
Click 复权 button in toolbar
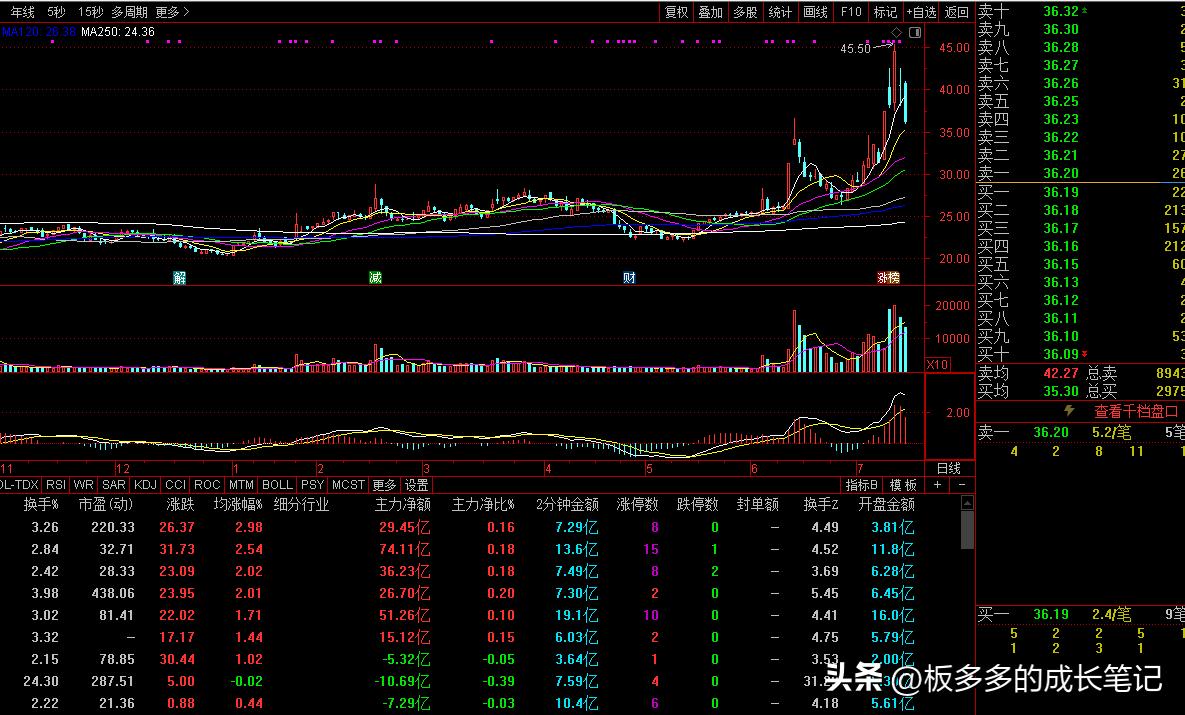676,12
